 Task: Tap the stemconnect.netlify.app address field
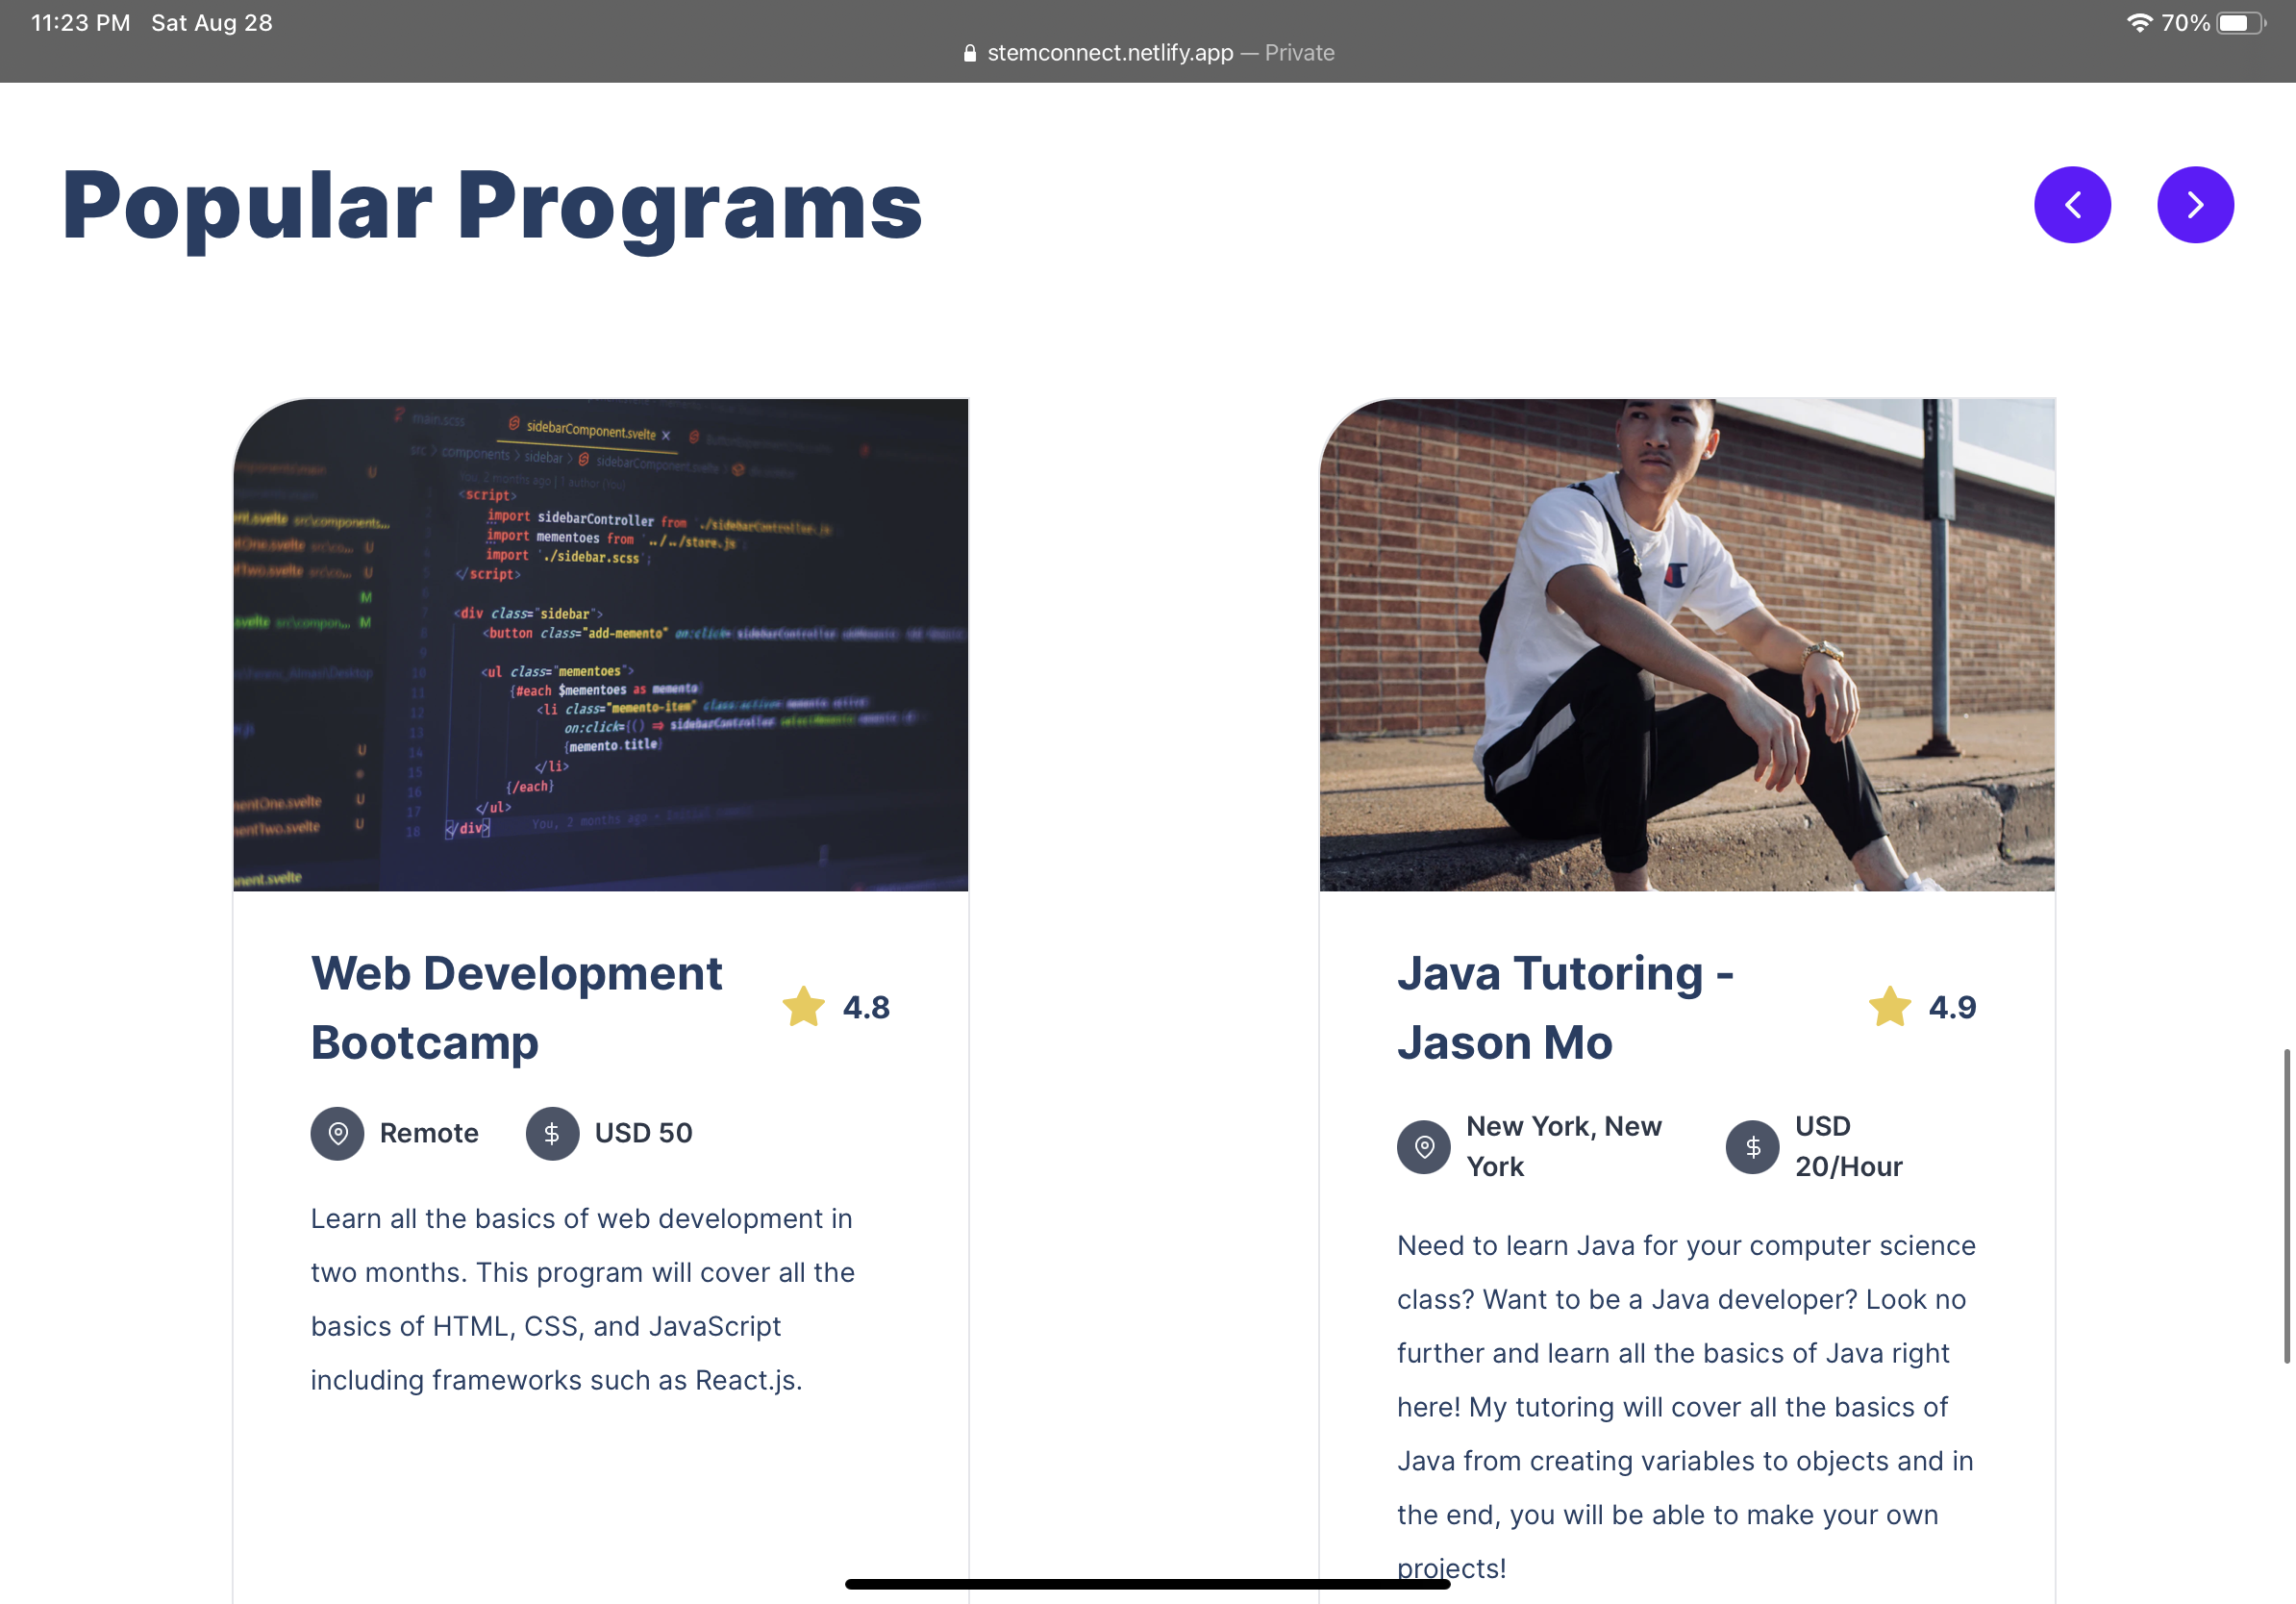coord(1110,53)
